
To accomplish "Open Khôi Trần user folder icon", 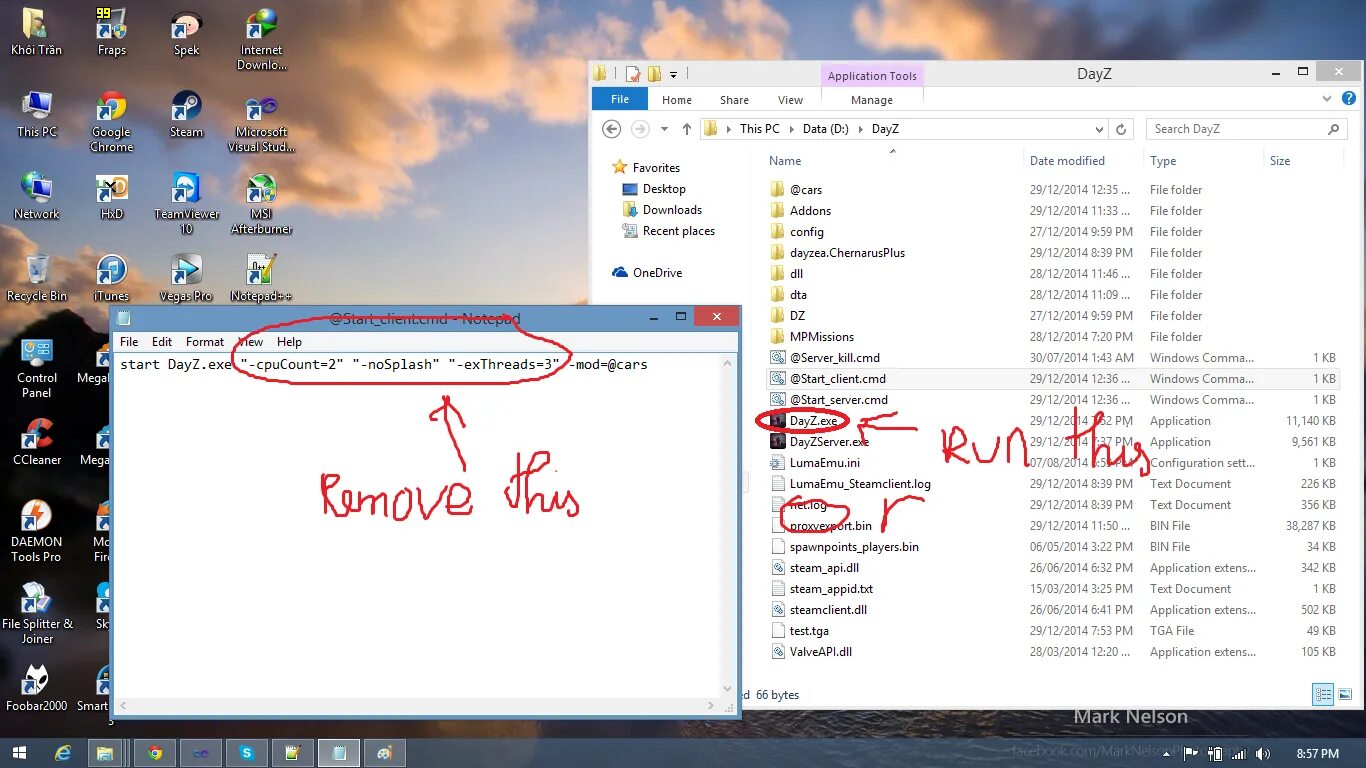I will click(x=37, y=32).
